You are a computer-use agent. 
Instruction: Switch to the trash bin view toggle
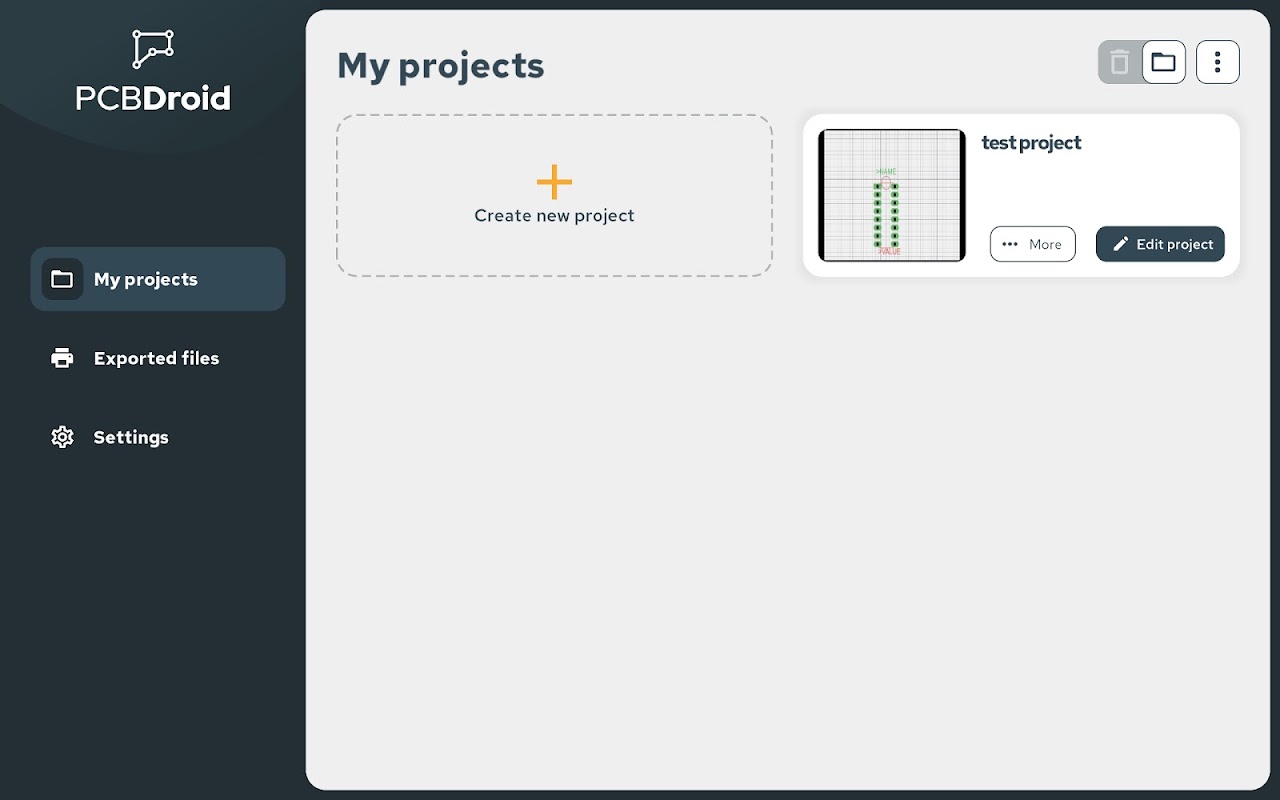pyautogui.click(x=1120, y=62)
